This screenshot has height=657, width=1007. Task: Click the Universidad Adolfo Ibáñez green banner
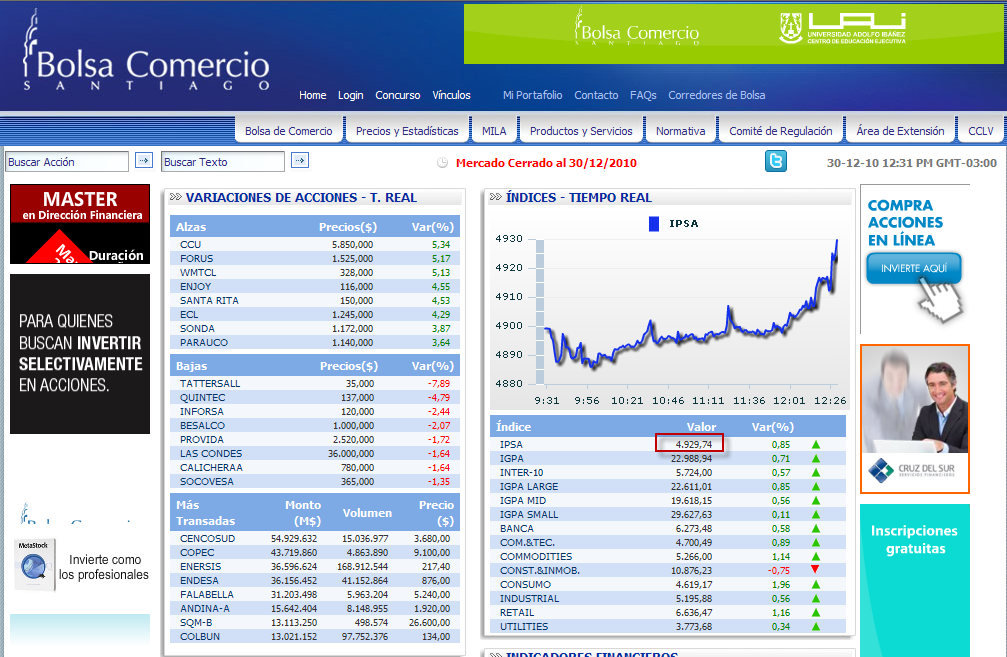pyautogui.click(x=733, y=34)
